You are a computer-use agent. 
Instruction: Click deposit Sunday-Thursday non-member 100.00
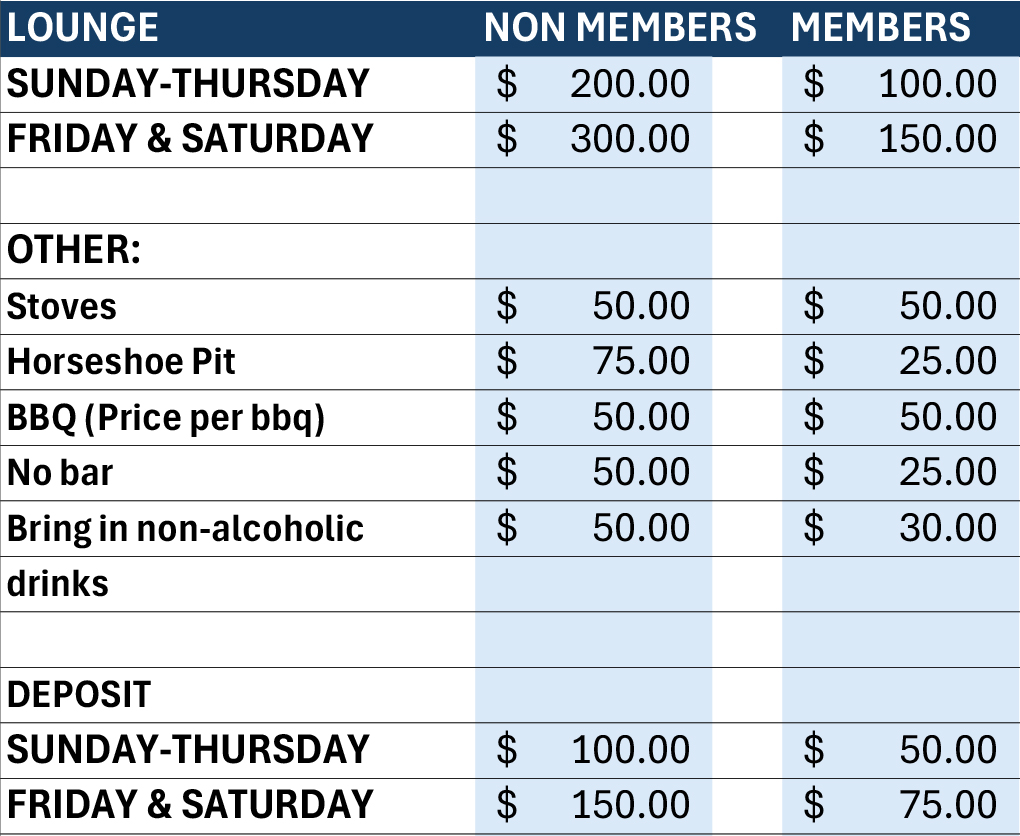click(593, 751)
